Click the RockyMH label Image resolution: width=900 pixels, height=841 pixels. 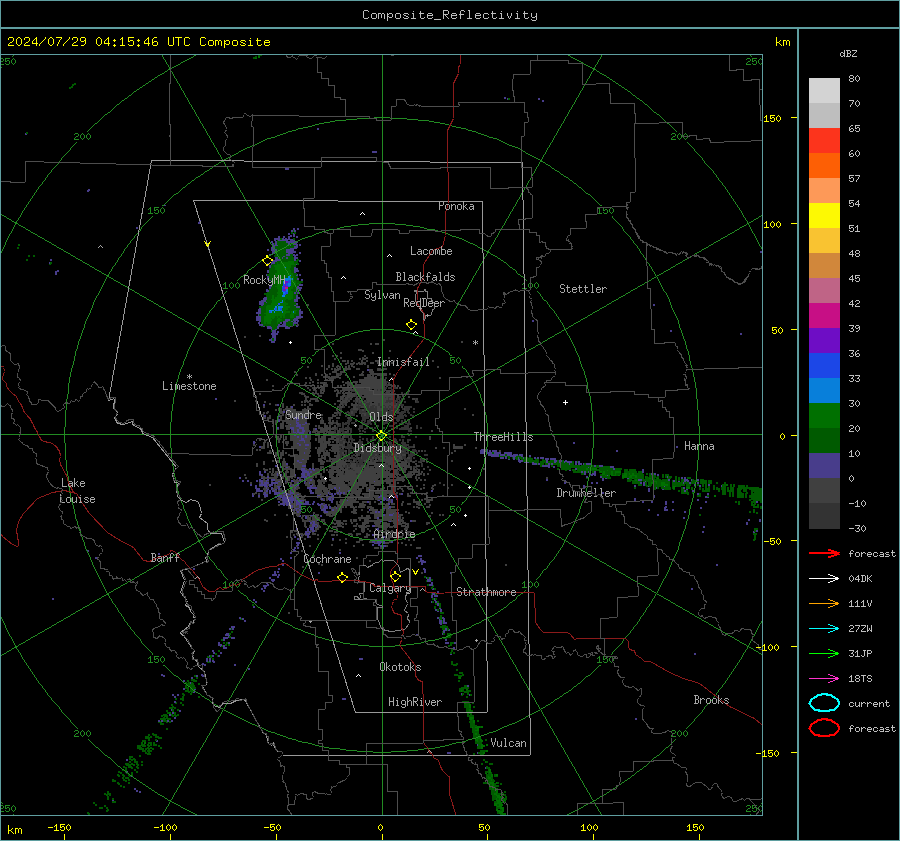point(264,280)
